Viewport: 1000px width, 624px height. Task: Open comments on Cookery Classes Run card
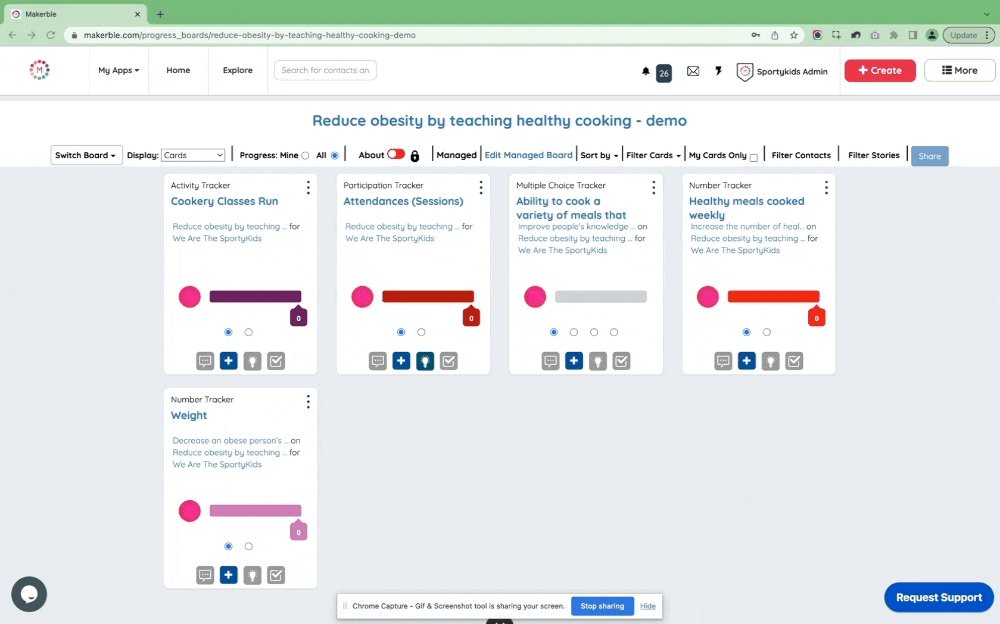coord(205,361)
